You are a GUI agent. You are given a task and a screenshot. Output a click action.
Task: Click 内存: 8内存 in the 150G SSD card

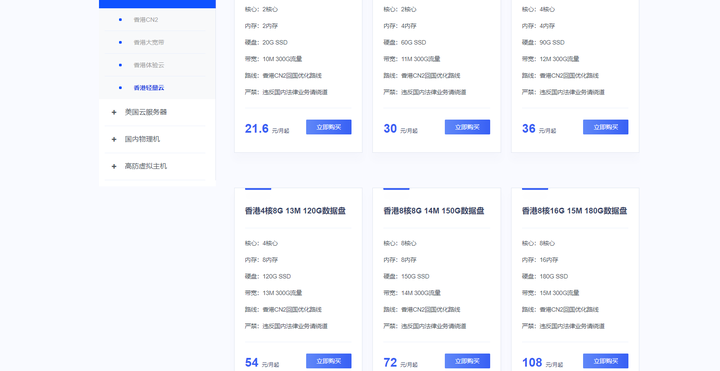pos(400,260)
